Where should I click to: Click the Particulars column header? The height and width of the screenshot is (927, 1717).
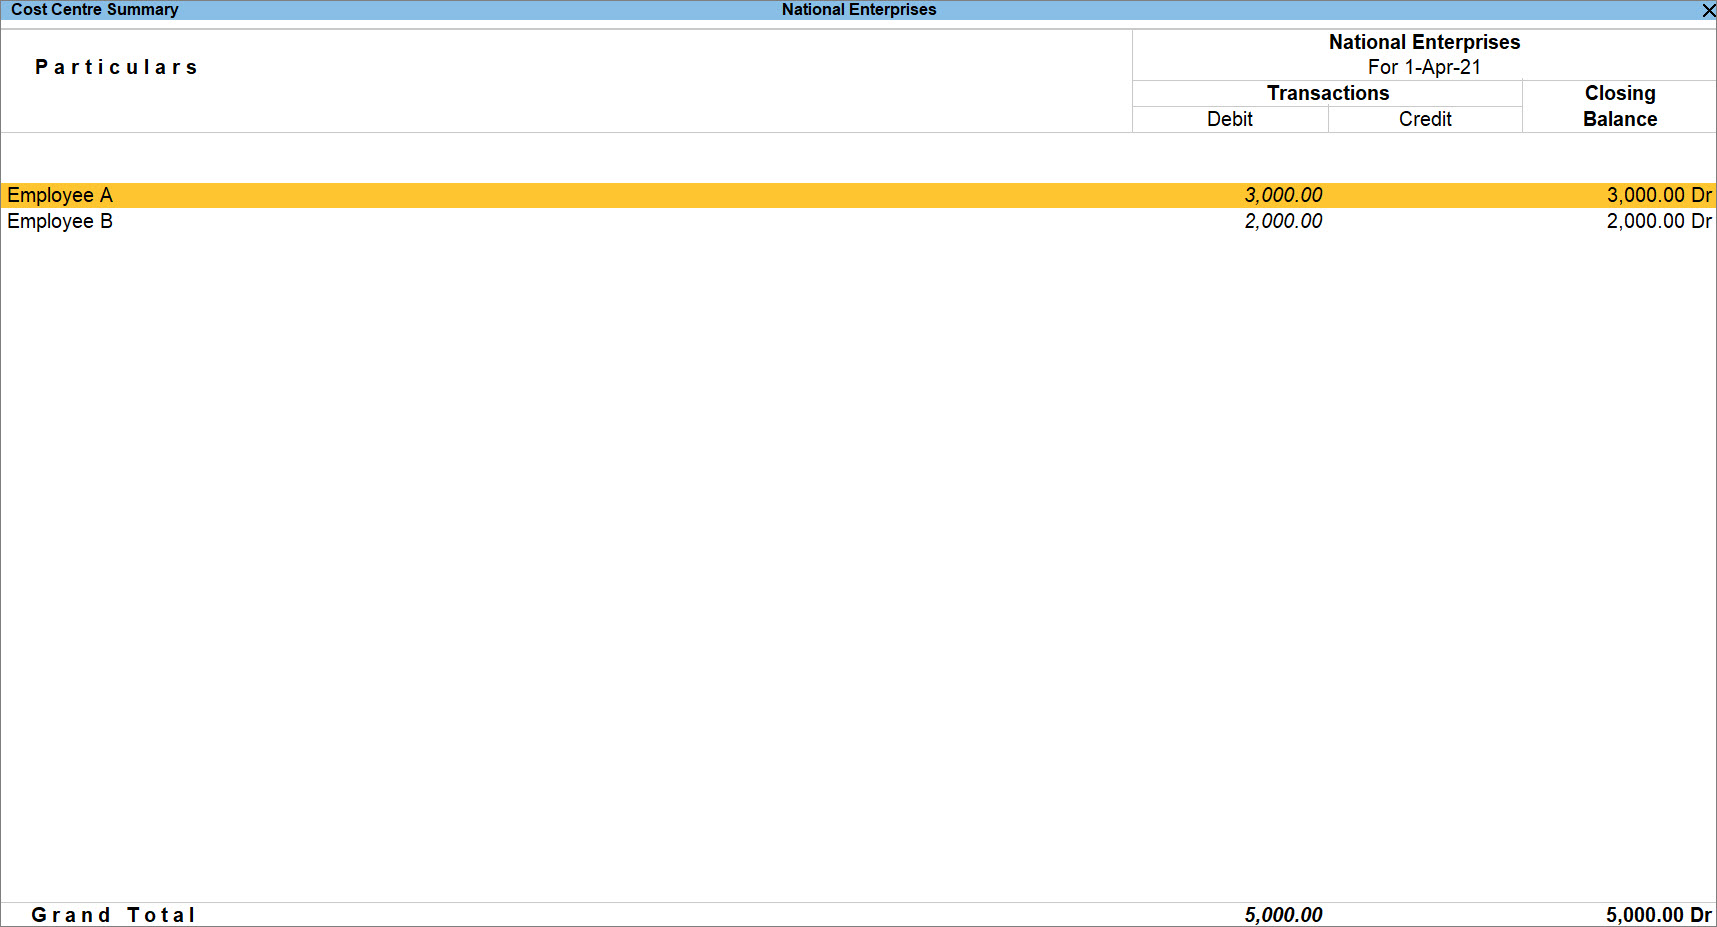pyautogui.click(x=116, y=67)
